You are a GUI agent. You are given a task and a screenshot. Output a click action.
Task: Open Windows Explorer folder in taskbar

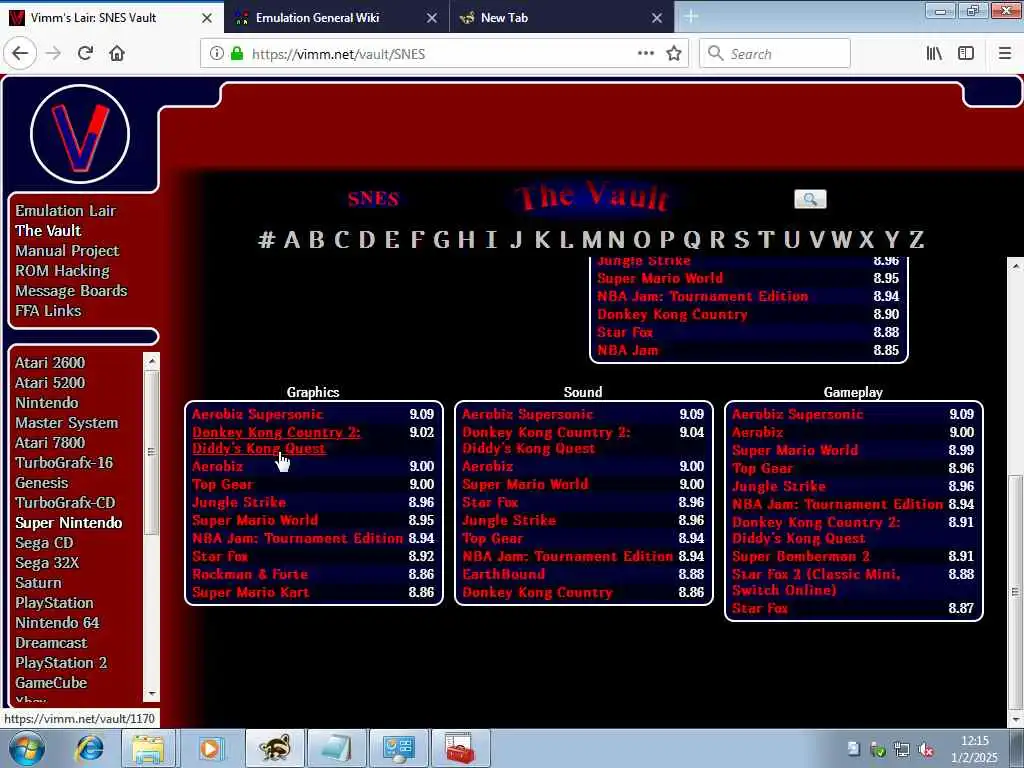tap(148, 748)
